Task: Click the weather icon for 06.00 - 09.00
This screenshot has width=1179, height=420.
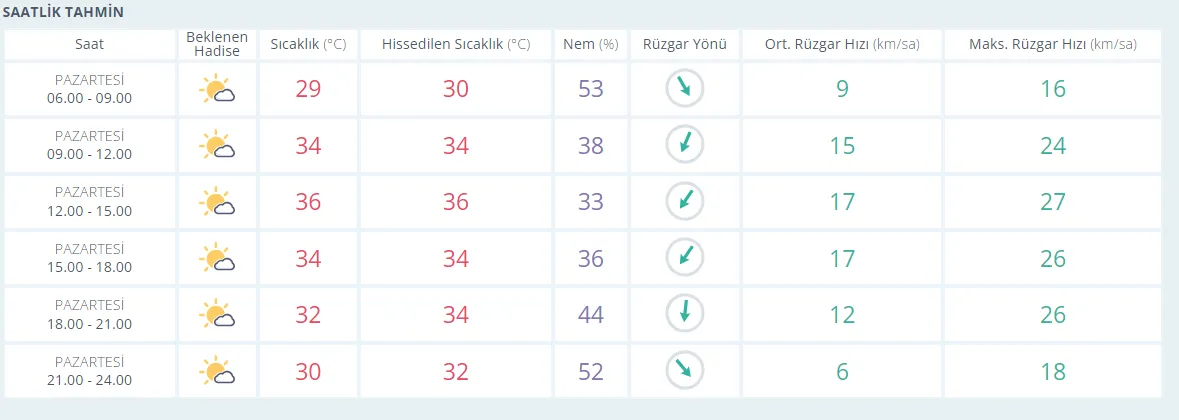Action: pos(217,90)
